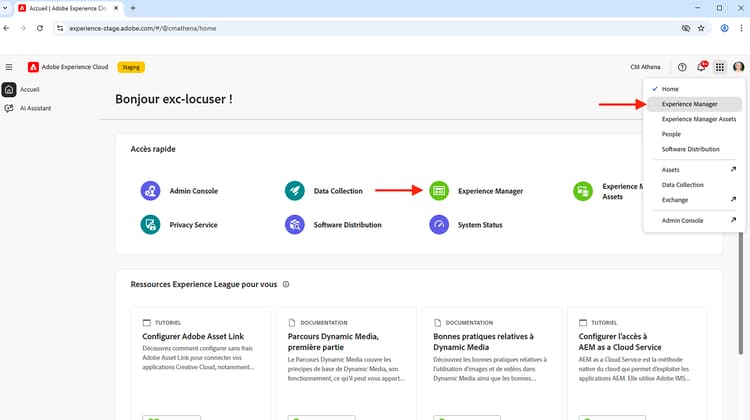750x420 pixels.
Task: Reload the browser page
Action: 40,28
